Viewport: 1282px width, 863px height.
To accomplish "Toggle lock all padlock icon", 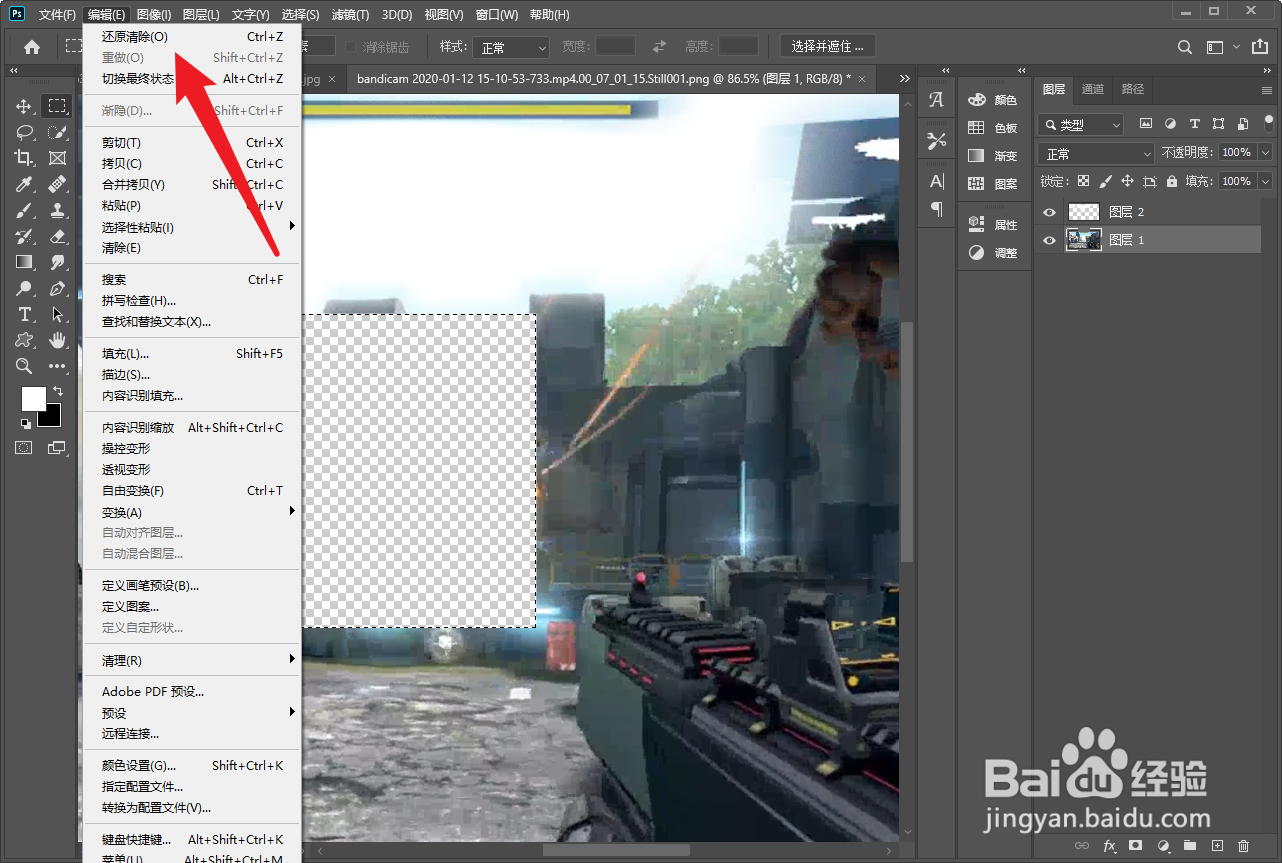I will click(1171, 182).
